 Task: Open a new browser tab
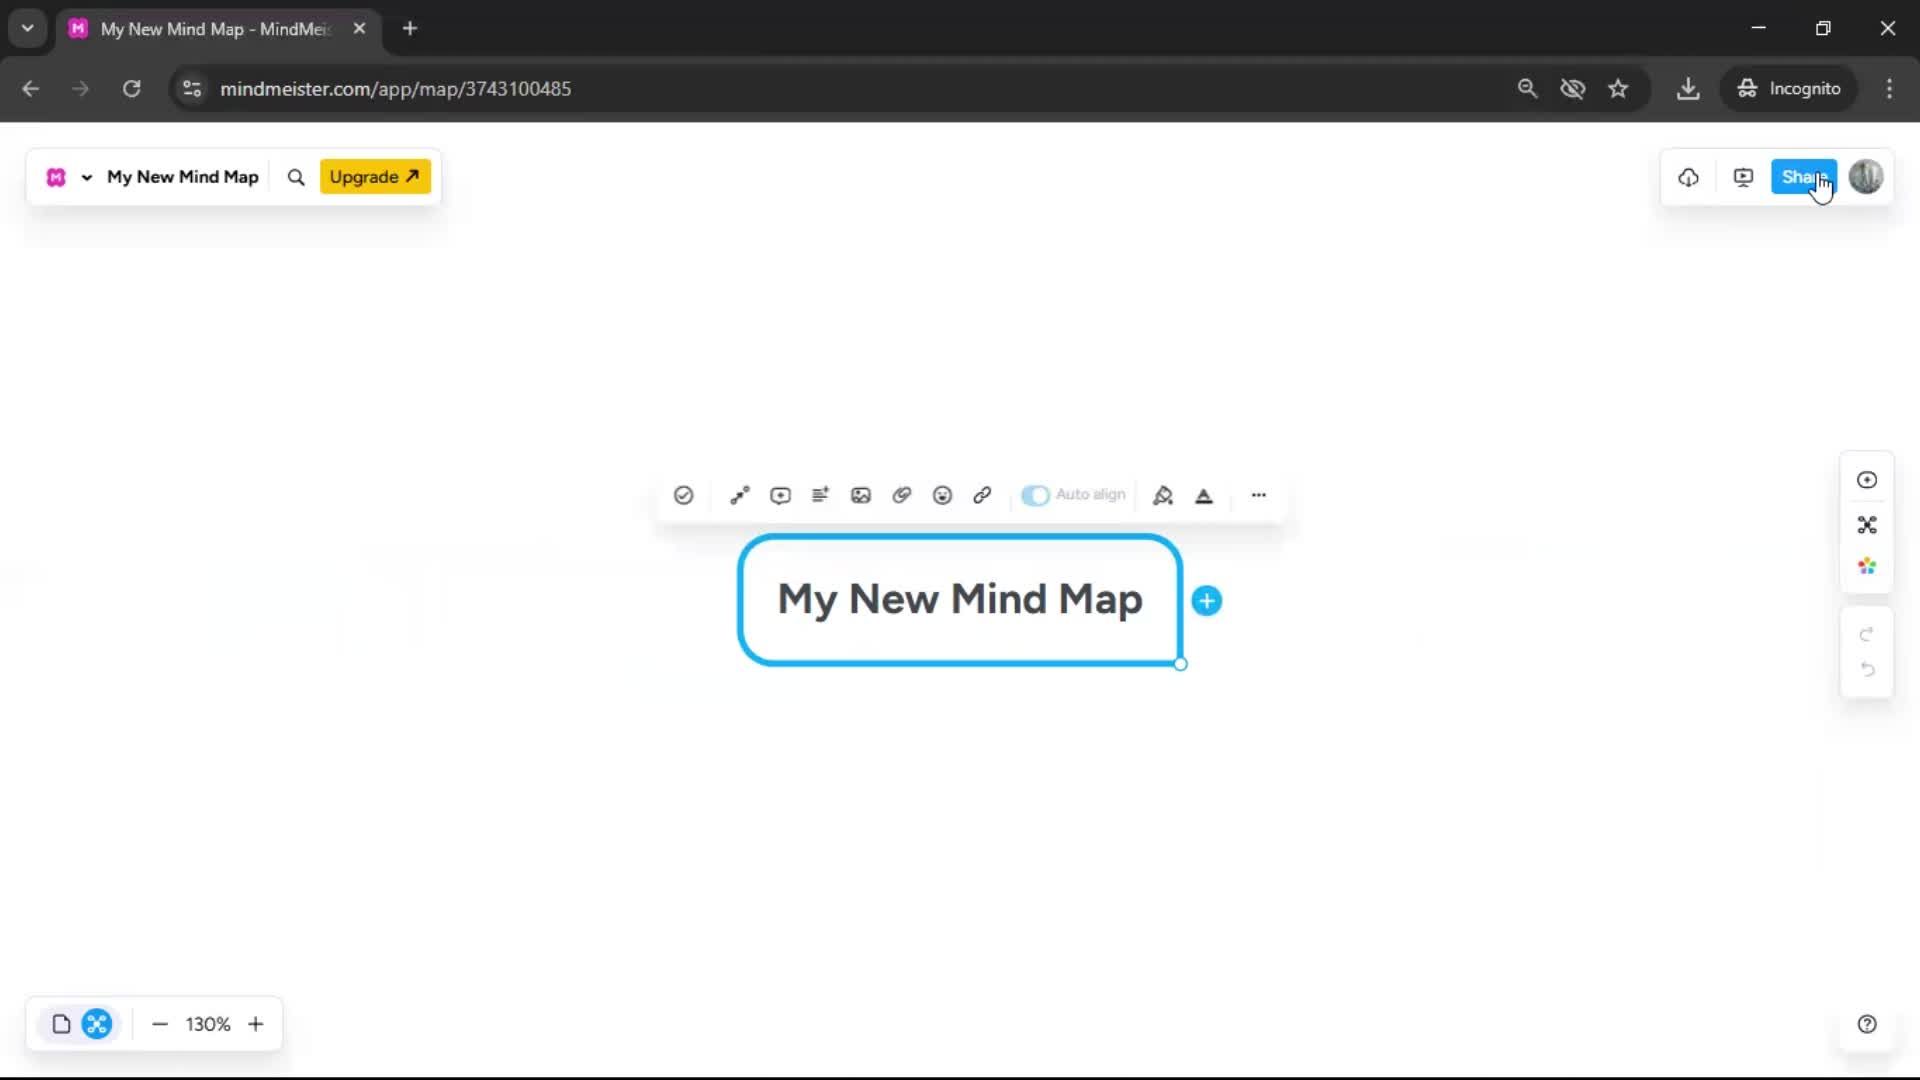coord(410,29)
